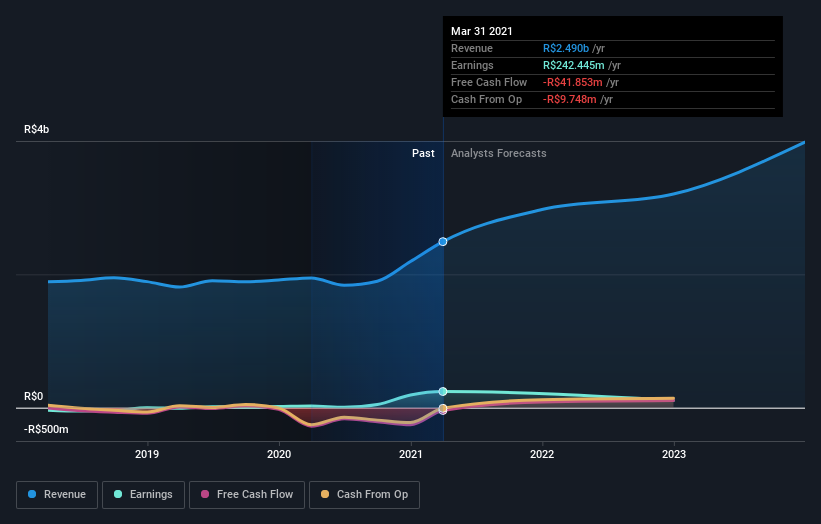Click the R$242.445m earnings value
The width and height of the screenshot is (821, 524).
tap(574, 65)
